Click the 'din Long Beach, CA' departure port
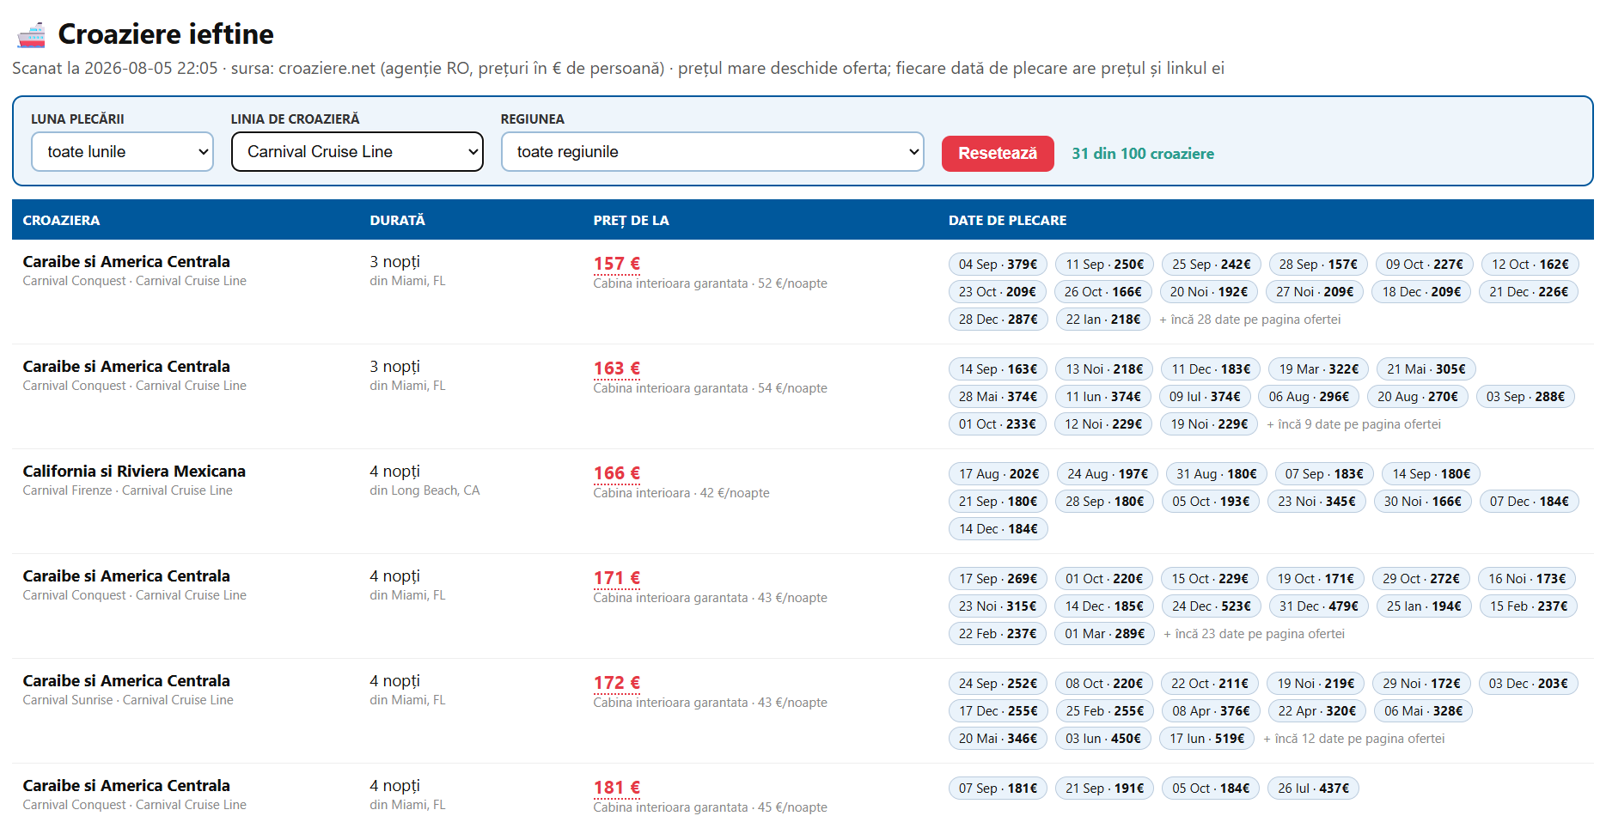The height and width of the screenshot is (816, 1600). point(424,491)
